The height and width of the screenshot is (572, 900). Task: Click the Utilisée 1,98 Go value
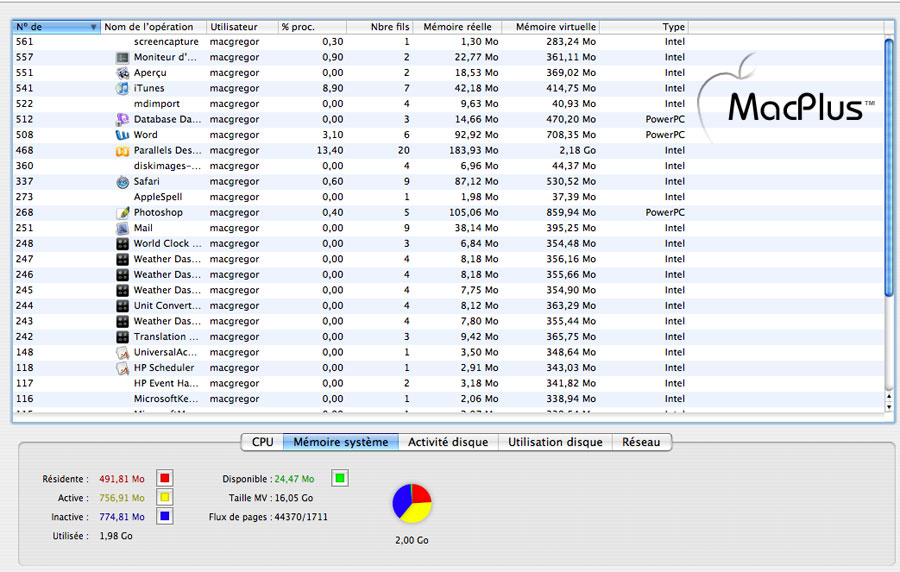pos(116,536)
